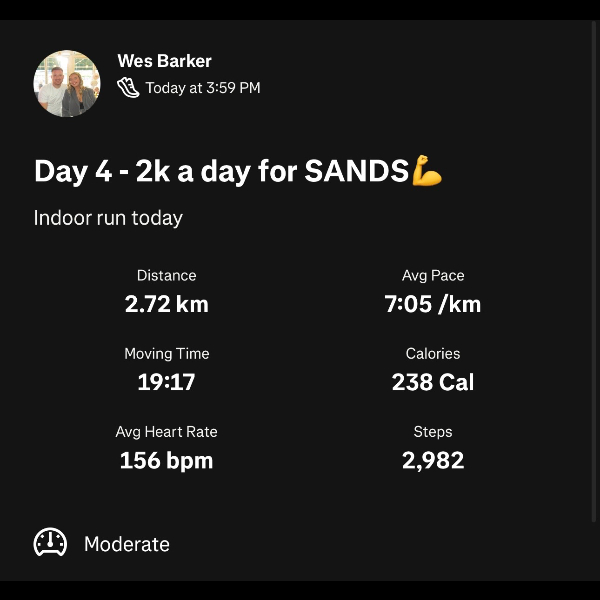Select the 156 bpm heart rate value

pos(166,461)
